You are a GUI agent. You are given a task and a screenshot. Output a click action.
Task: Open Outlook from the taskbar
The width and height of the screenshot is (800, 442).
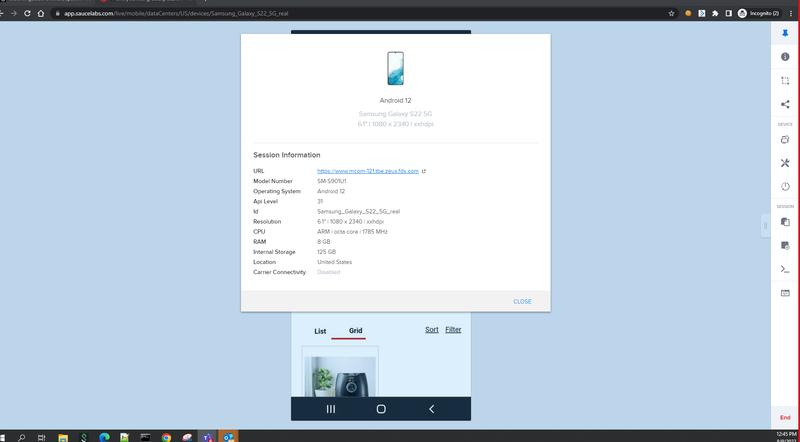229,437
